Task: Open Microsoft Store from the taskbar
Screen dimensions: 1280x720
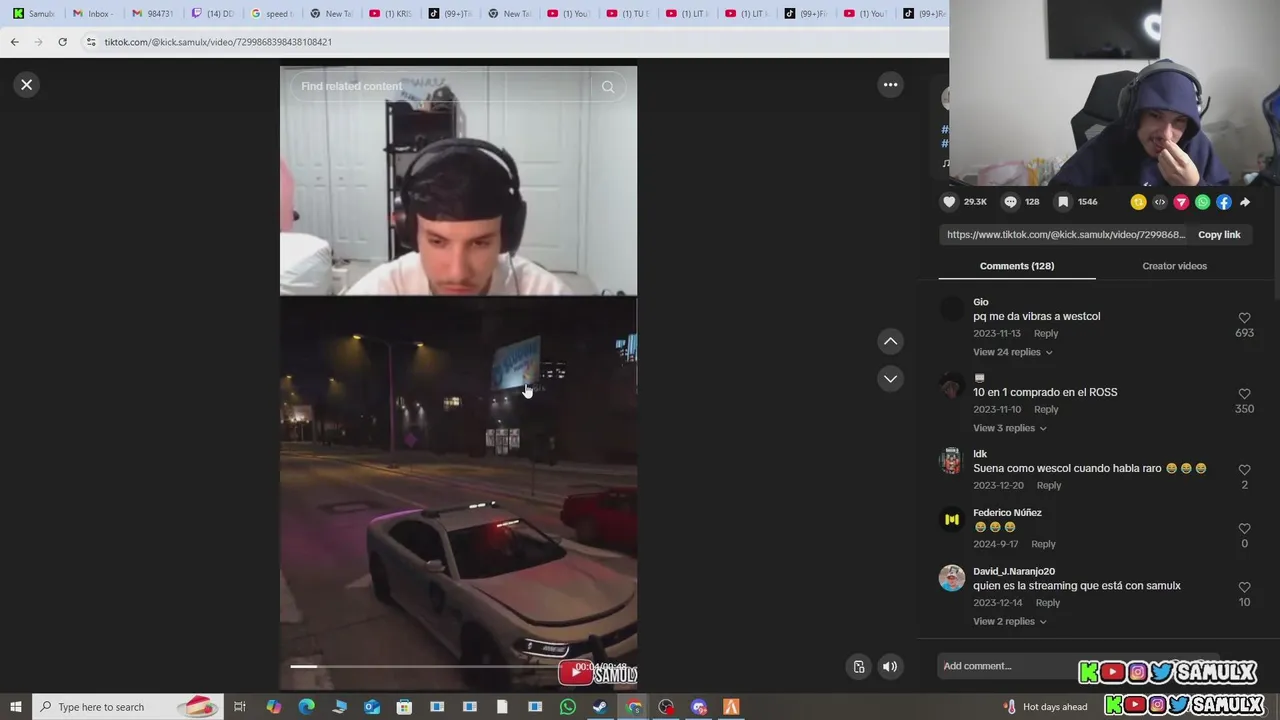Action: click(x=404, y=707)
